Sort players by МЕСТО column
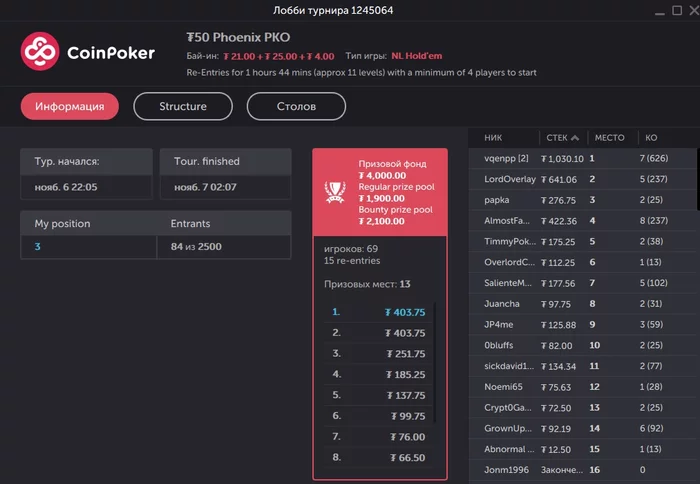The image size is (700, 484). 609,138
